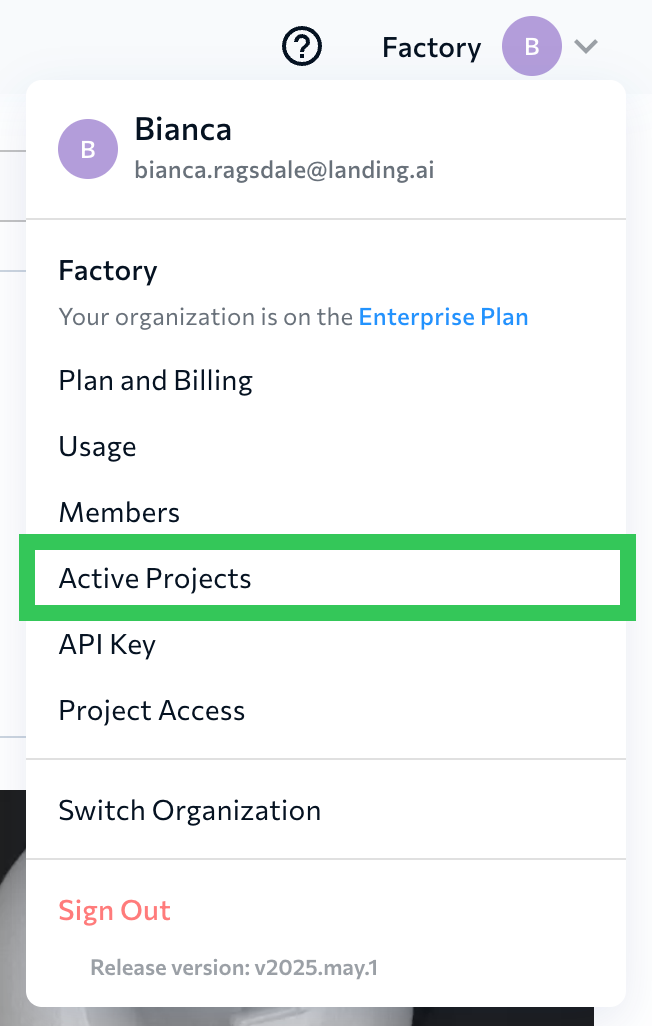View the Members list
This screenshot has width=652, height=1026.
coord(119,512)
